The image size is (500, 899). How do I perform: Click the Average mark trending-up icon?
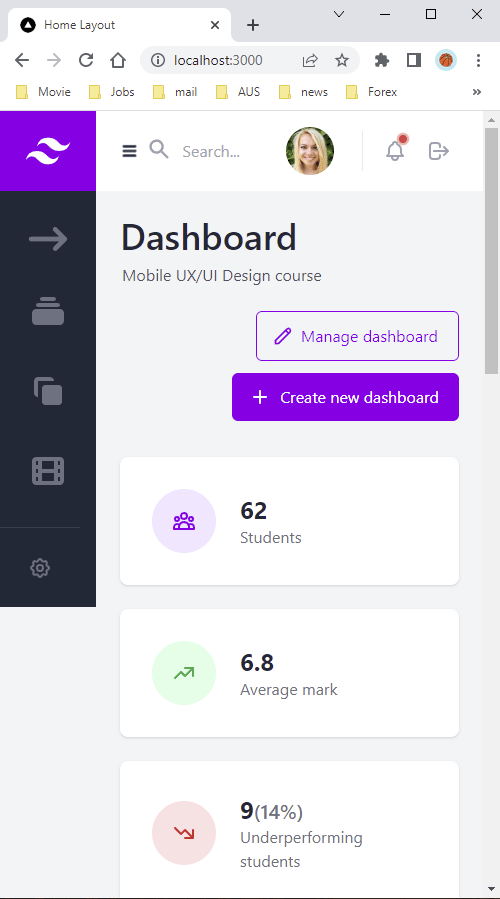coord(184,673)
